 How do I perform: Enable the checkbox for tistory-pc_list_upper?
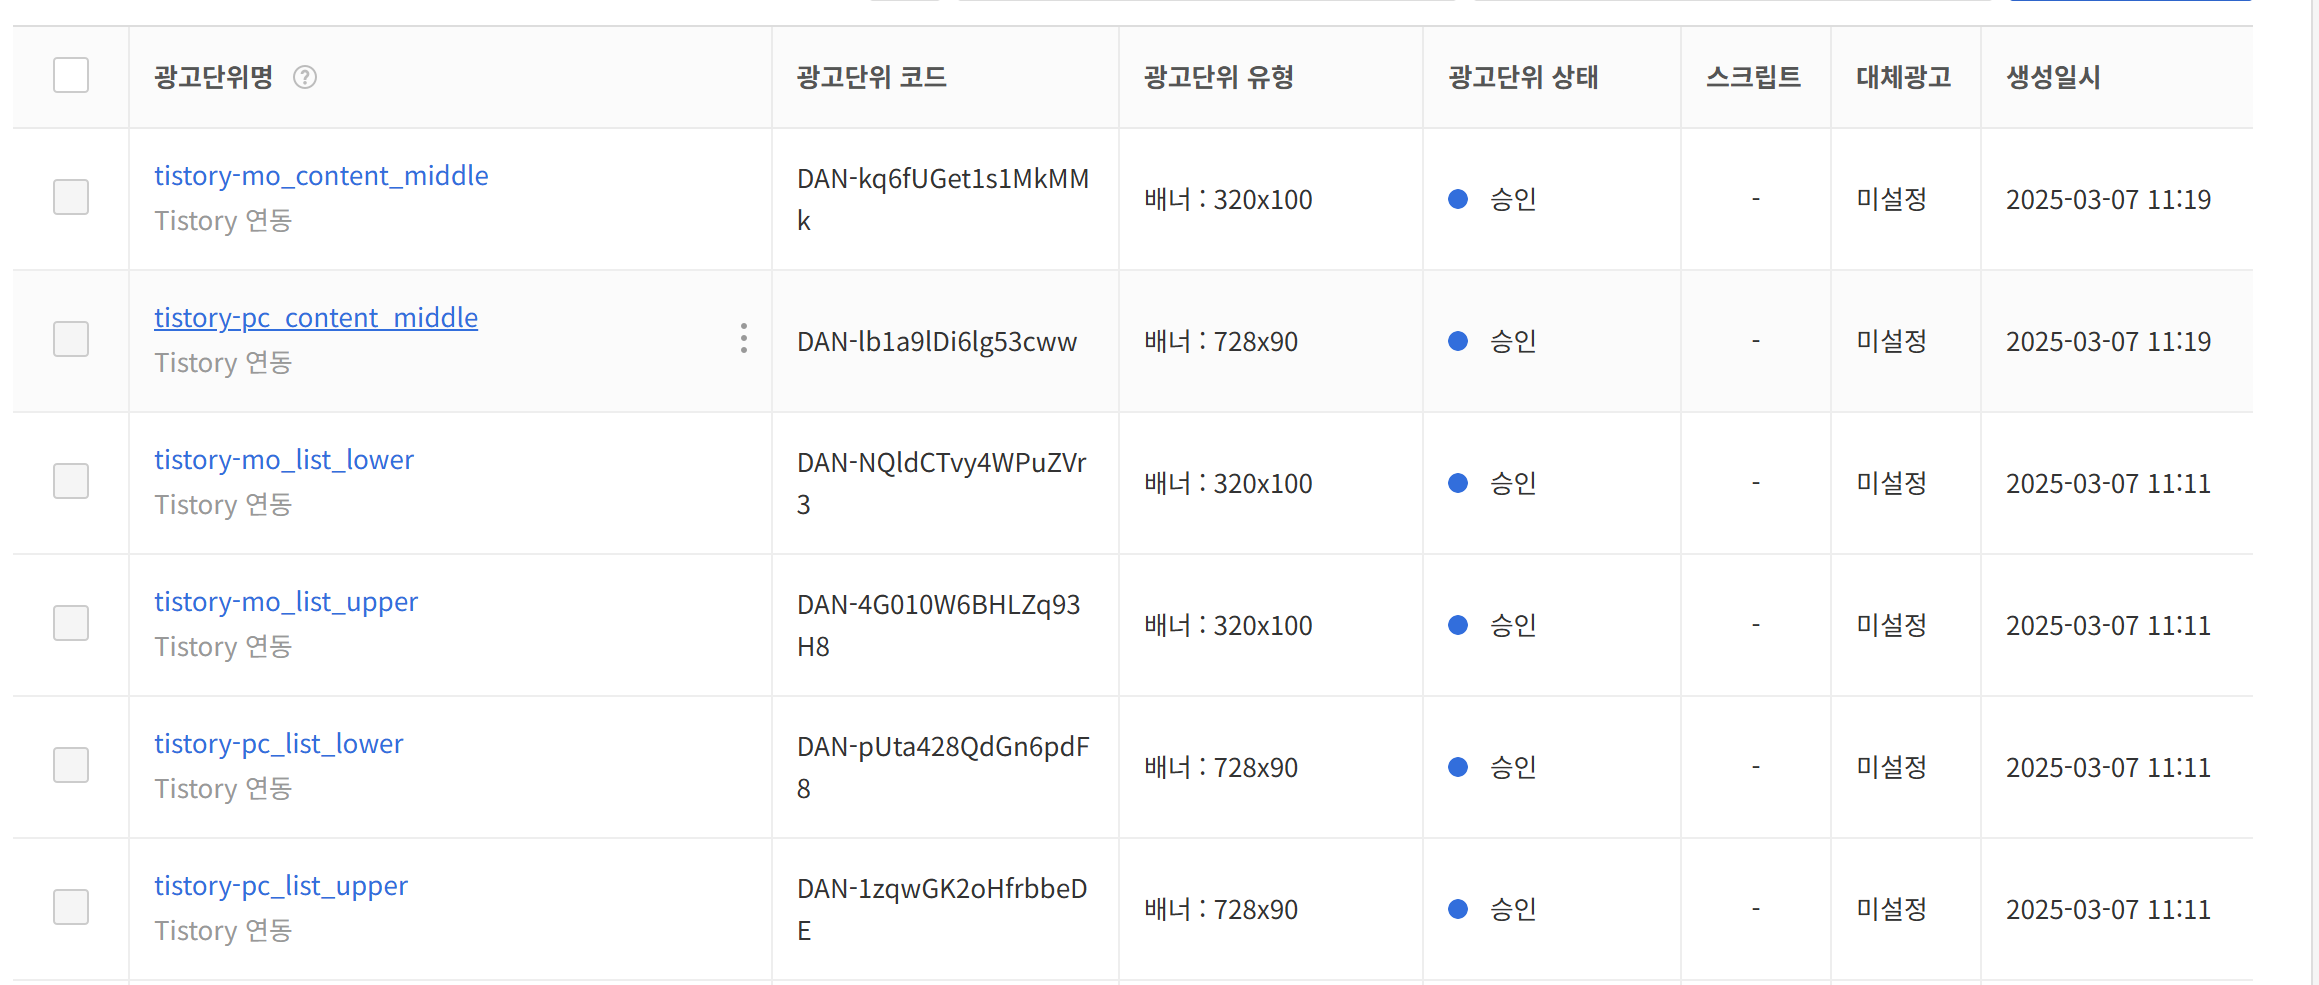tap(70, 907)
